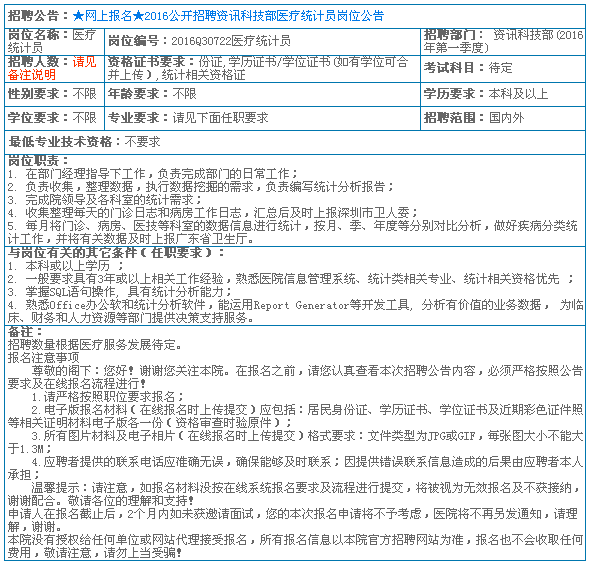Click the '岗位名称：医疗统计员' cell

click(54, 42)
